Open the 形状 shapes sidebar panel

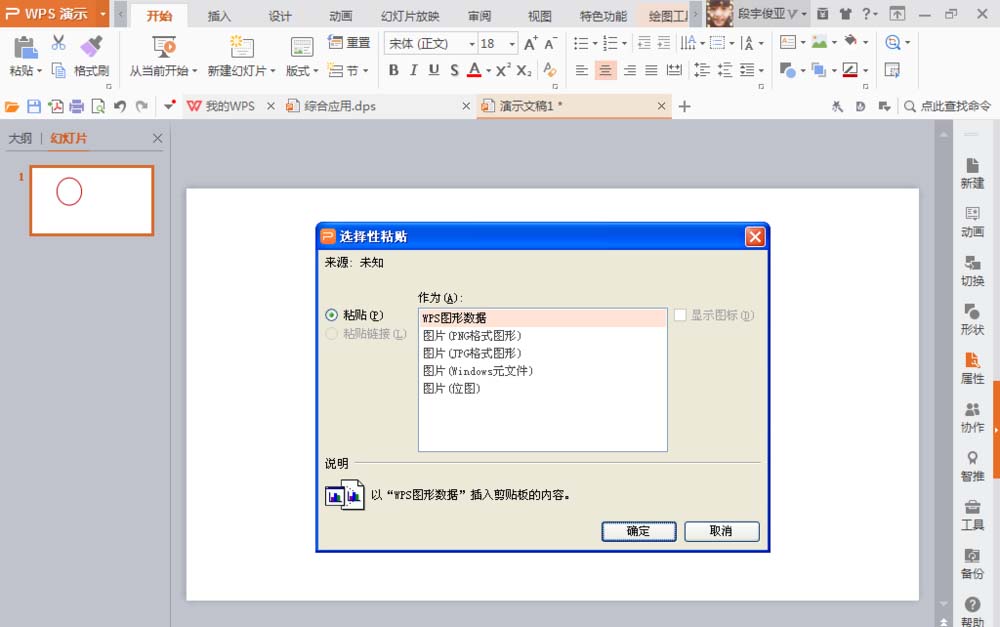972,320
